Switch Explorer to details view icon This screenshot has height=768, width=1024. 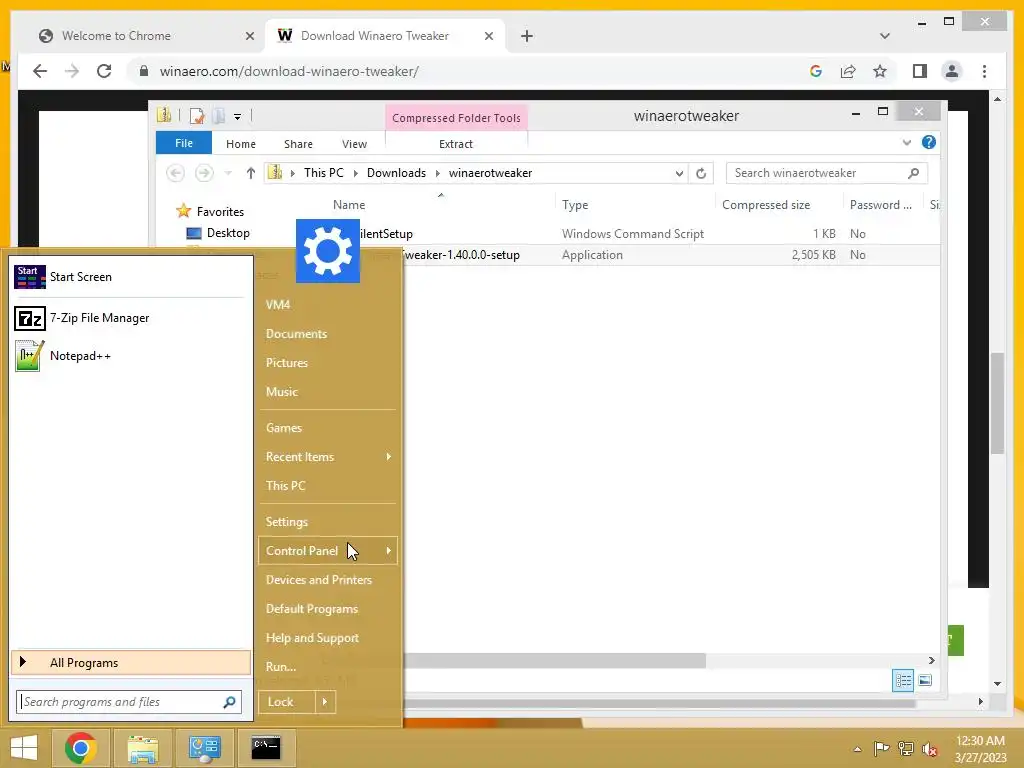point(903,680)
